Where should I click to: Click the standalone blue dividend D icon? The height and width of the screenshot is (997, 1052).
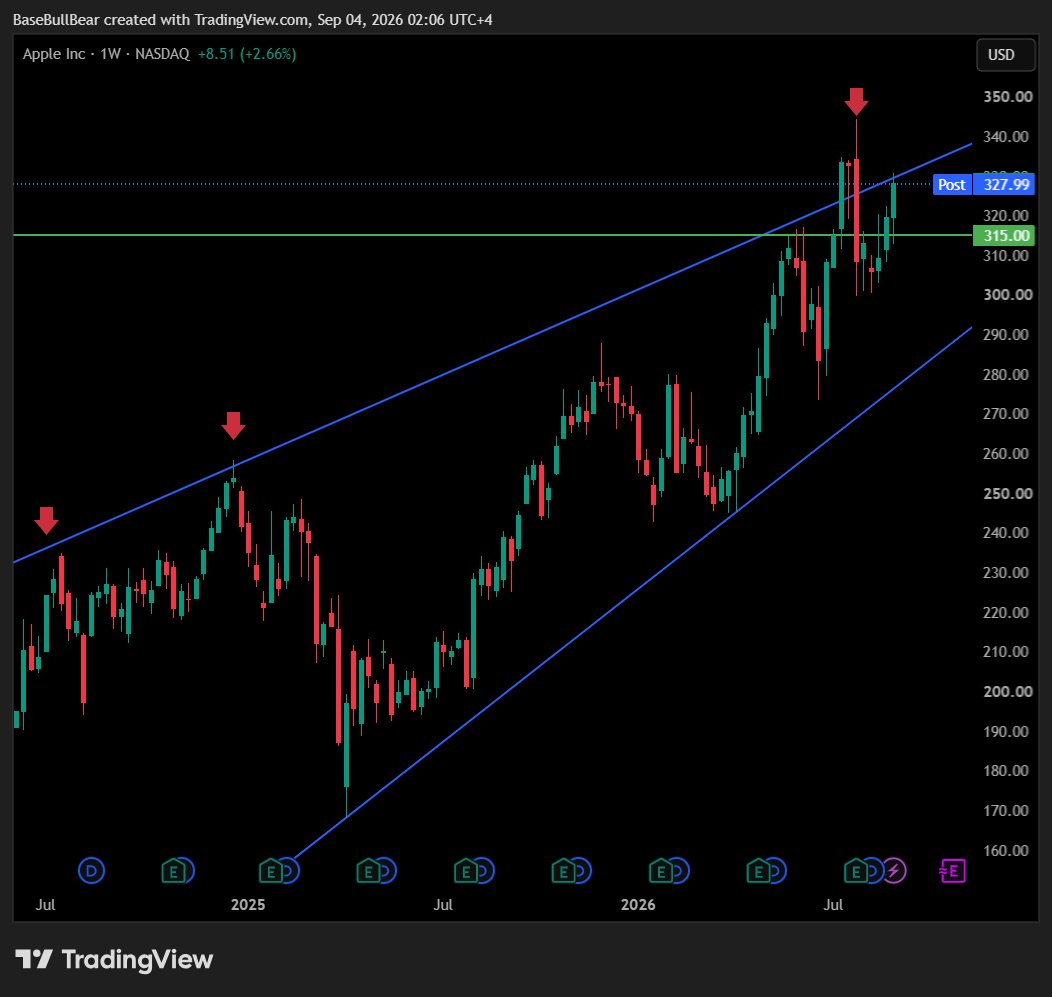[x=91, y=871]
